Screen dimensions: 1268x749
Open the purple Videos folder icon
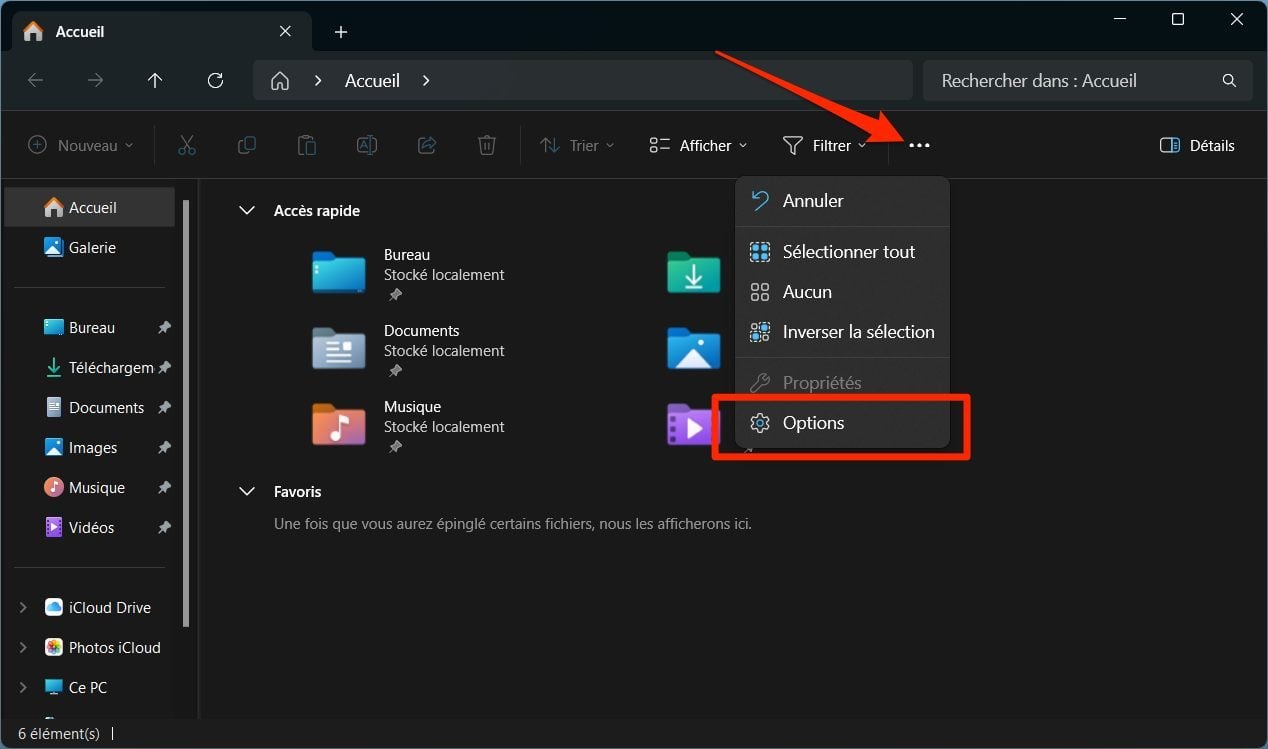692,424
